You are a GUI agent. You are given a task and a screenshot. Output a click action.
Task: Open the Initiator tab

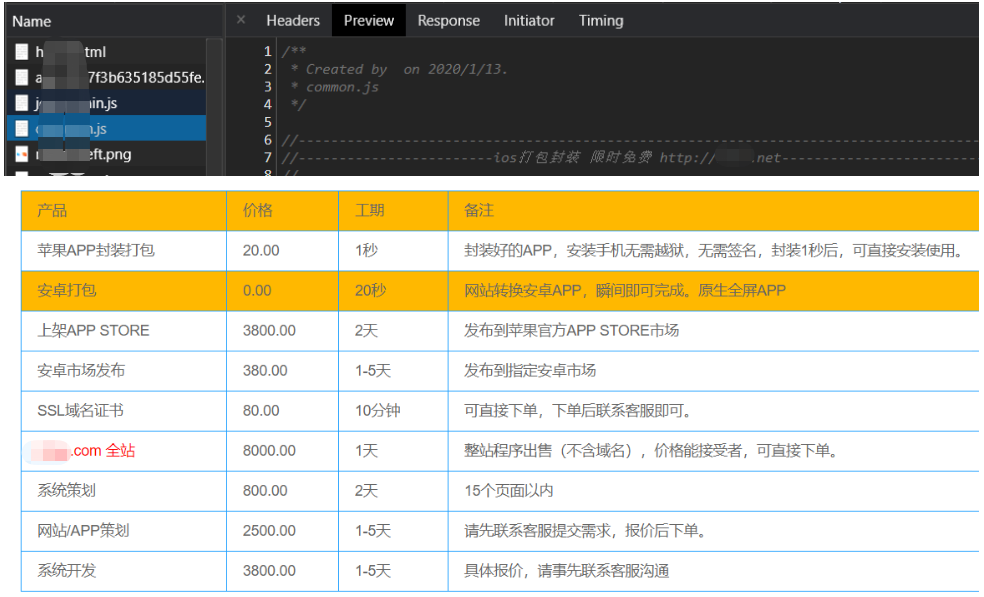point(529,21)
